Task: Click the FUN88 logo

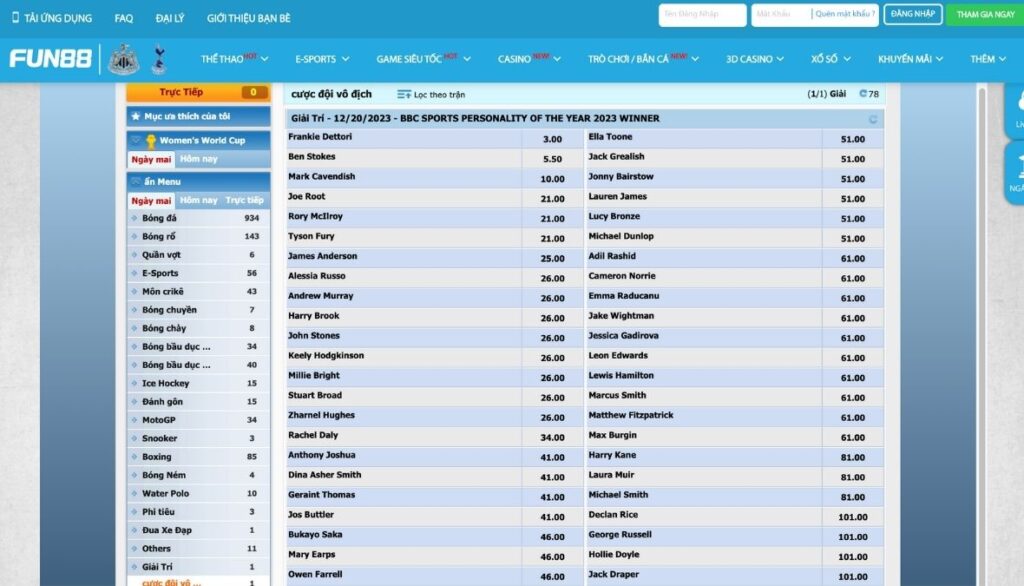Action: 50,59
